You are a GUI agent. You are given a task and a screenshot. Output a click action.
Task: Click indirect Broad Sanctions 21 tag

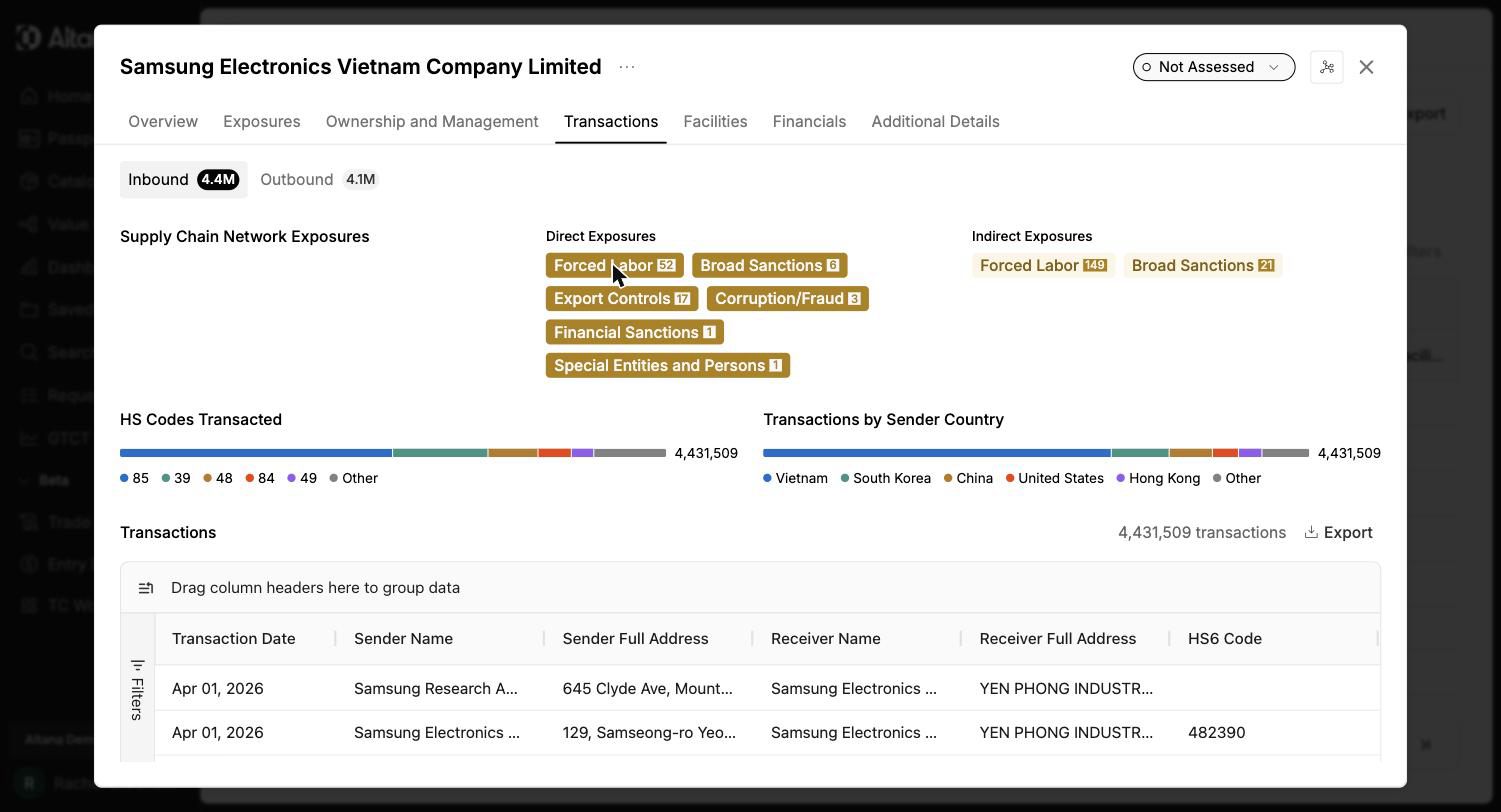coord(1203,265)
